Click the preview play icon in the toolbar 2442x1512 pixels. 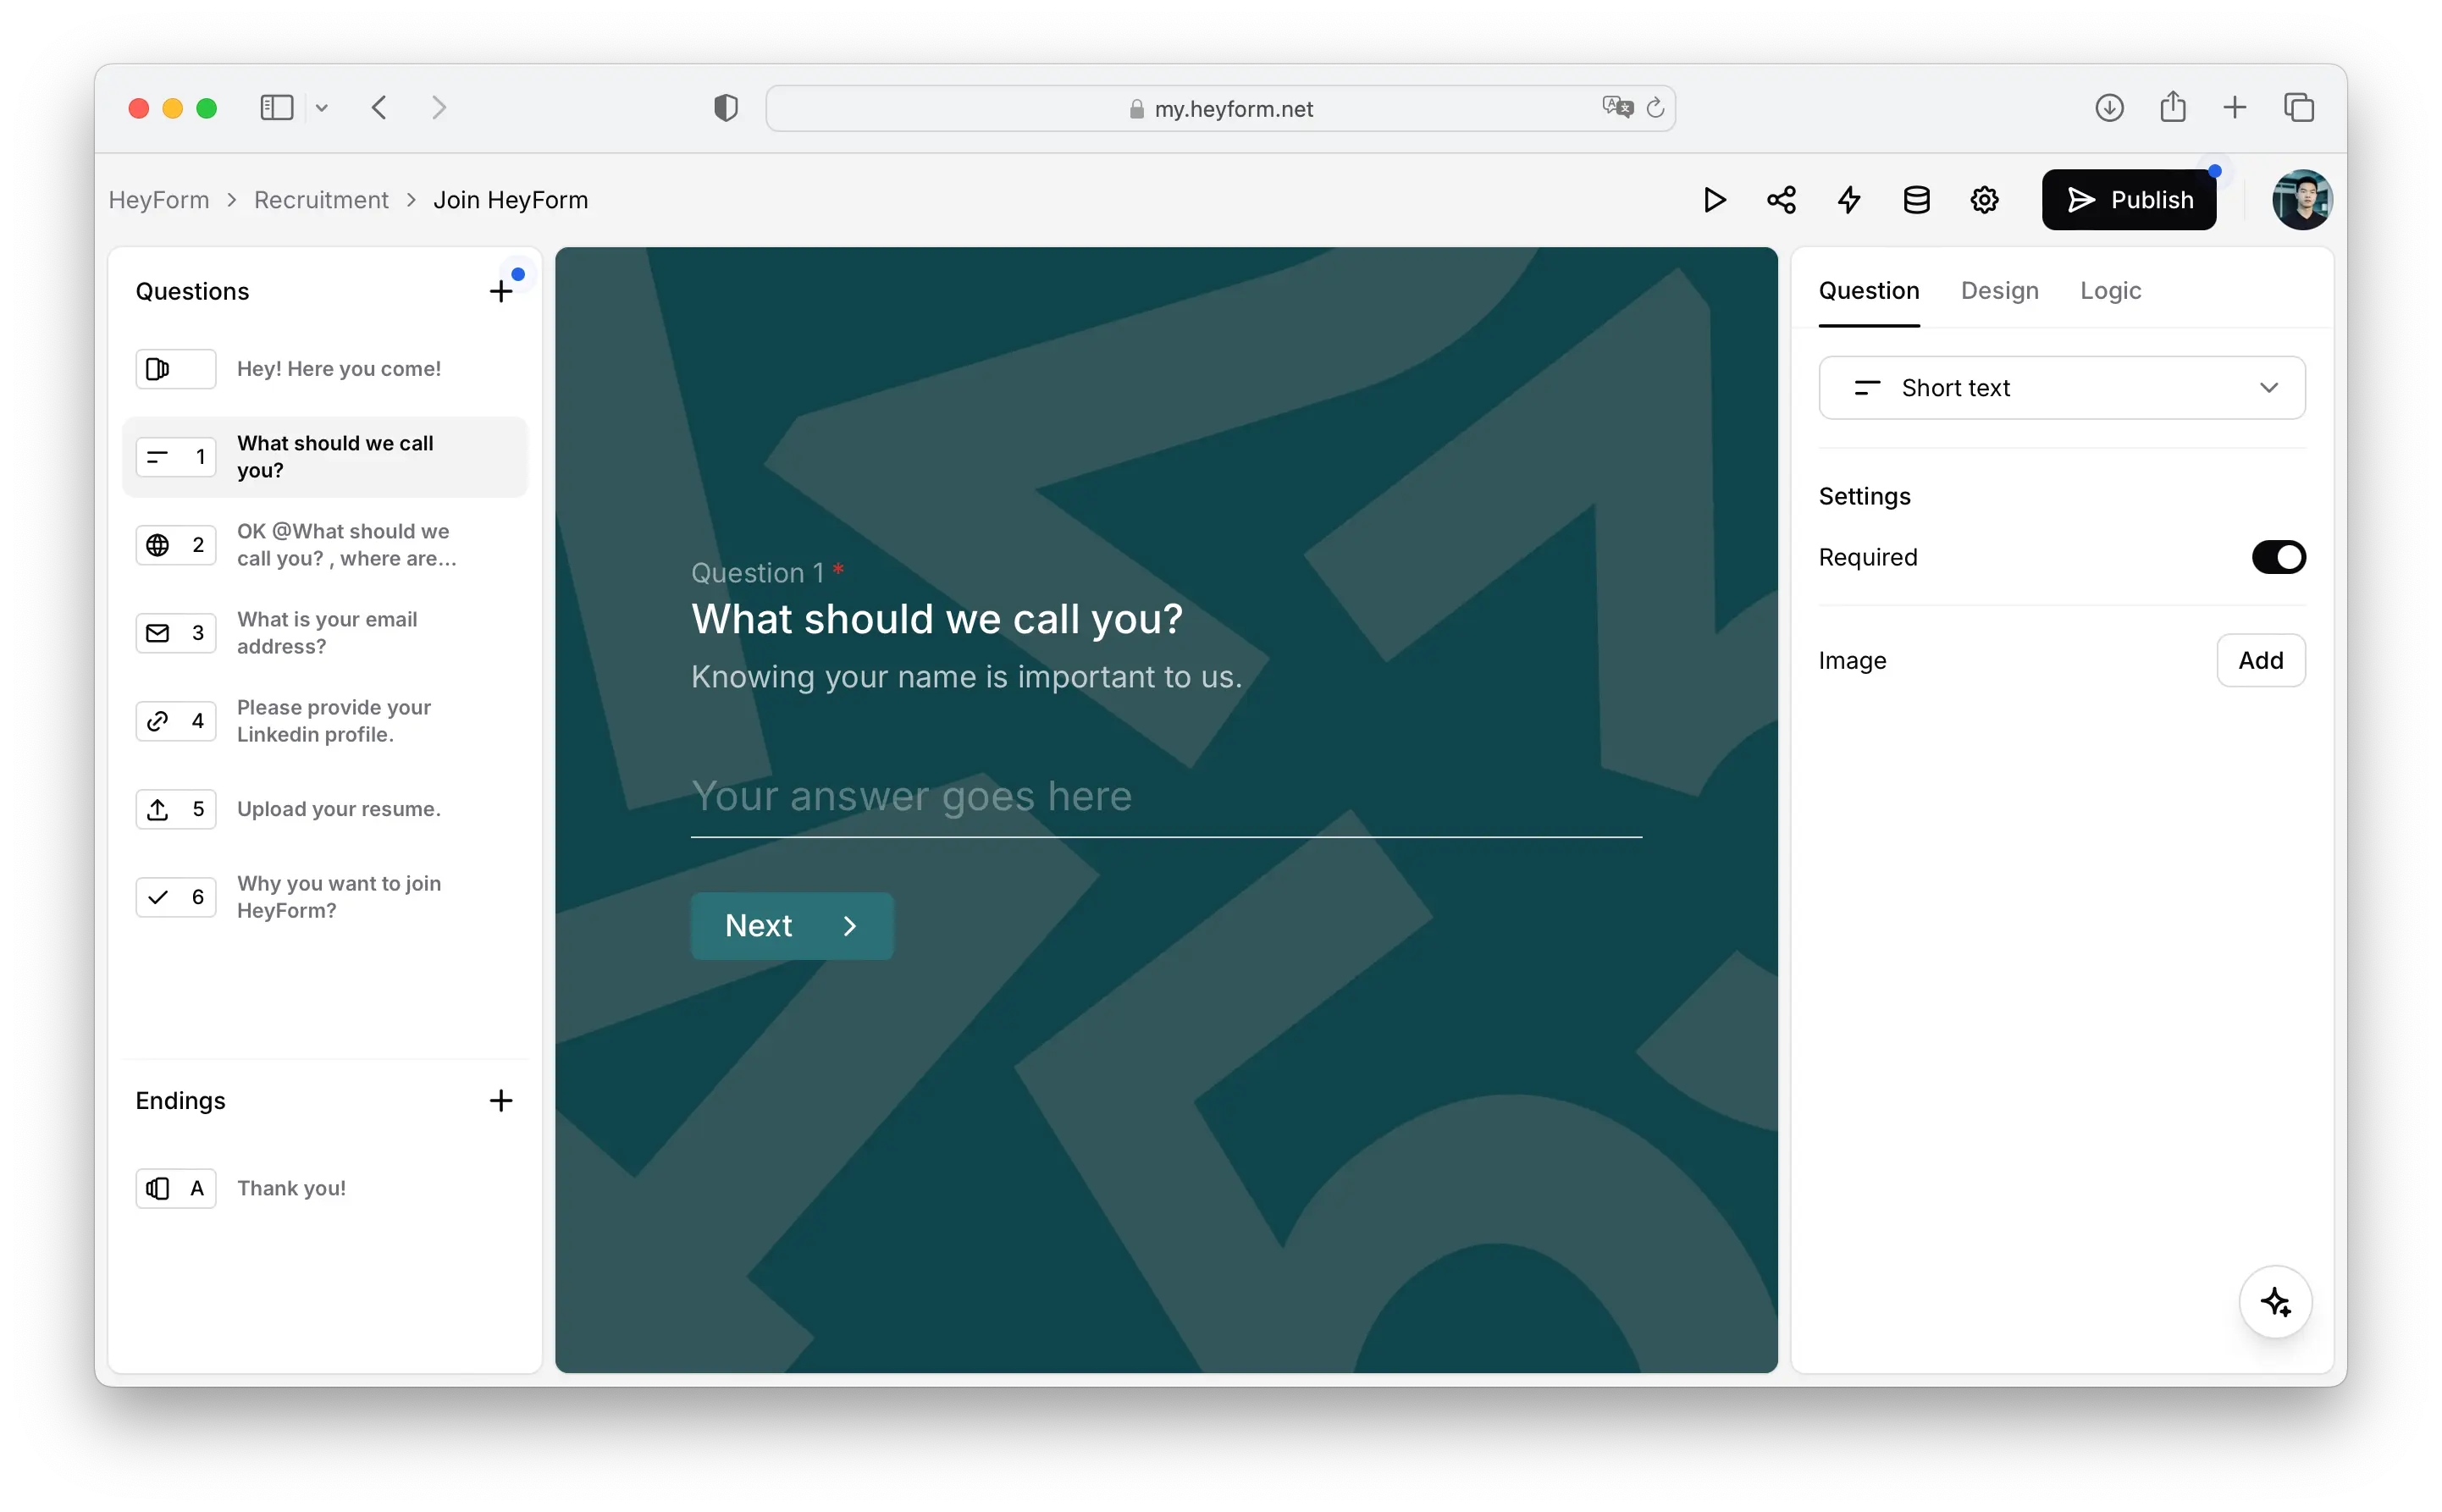(1714, 199)
